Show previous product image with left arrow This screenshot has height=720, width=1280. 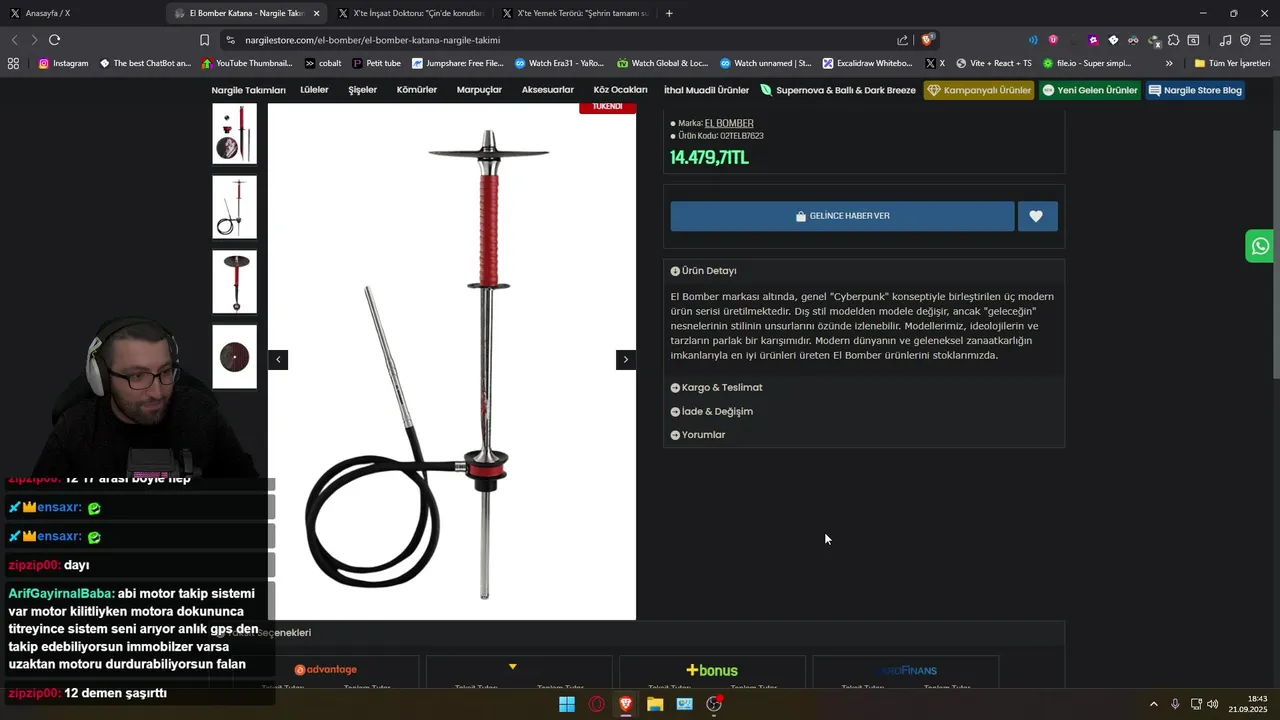(278, 359)
